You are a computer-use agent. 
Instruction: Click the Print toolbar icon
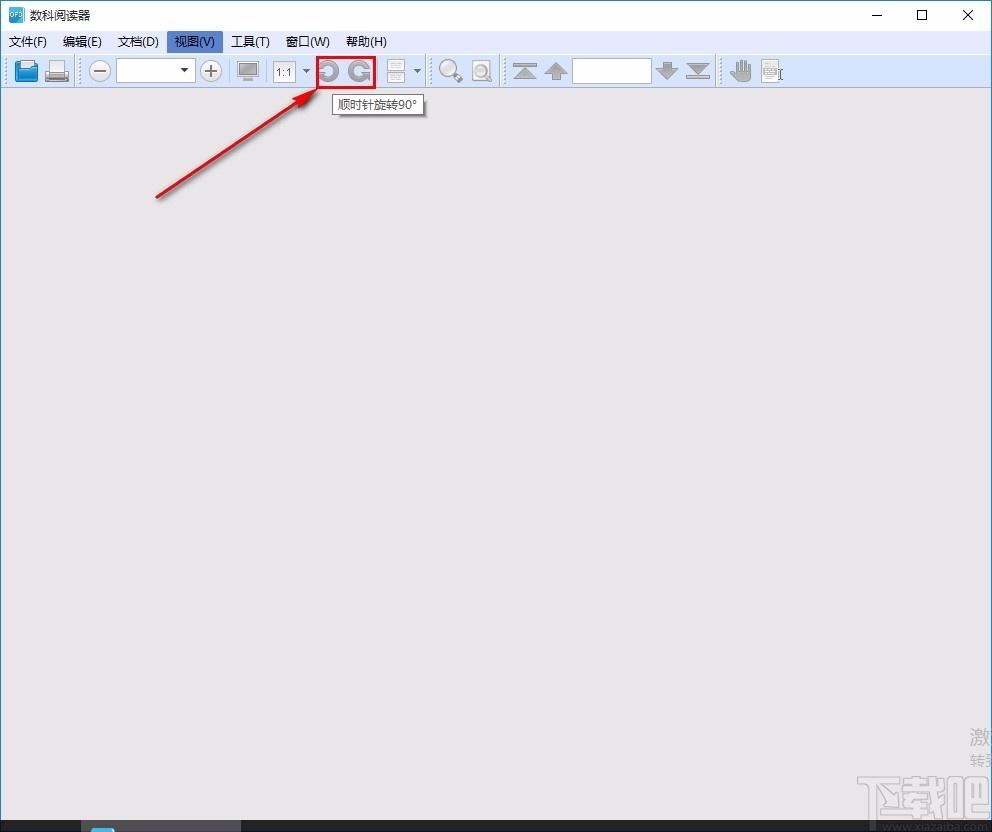click(57, 71)
